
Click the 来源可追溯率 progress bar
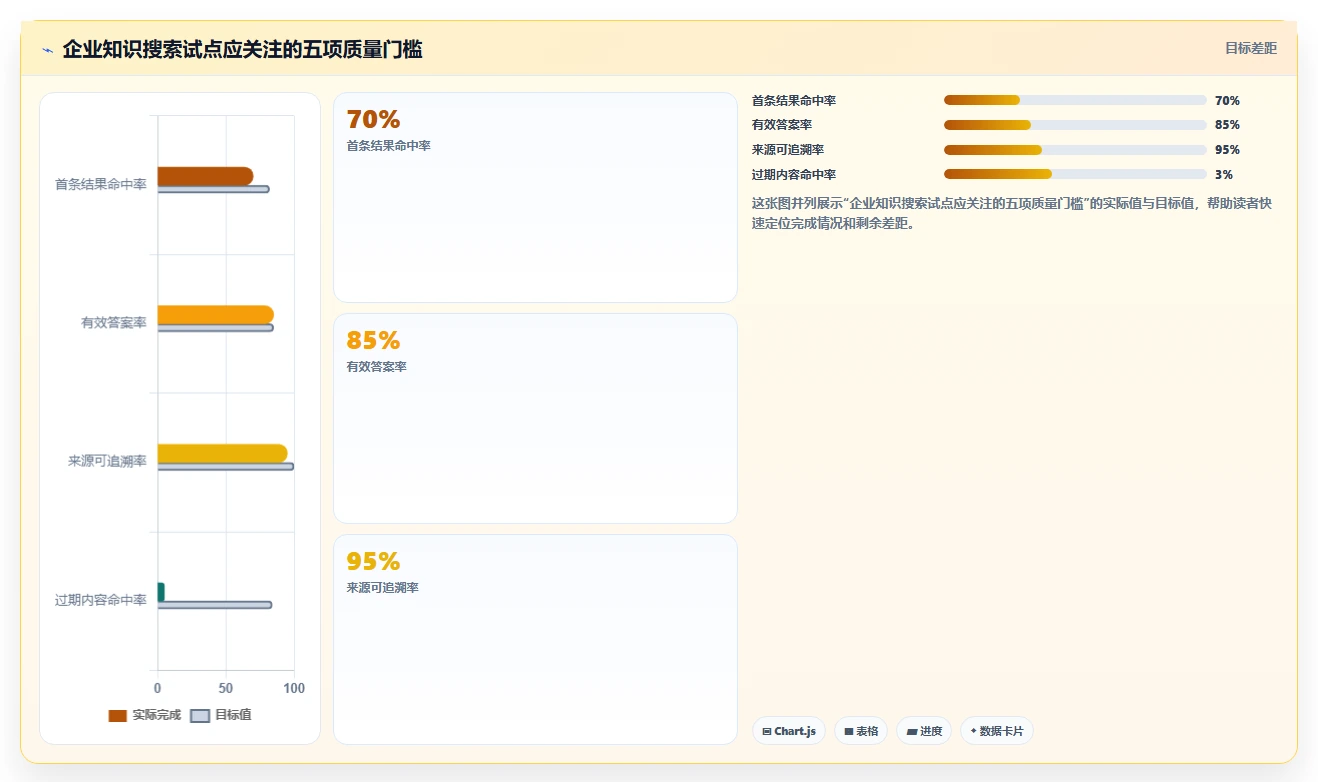point(1075,150)
